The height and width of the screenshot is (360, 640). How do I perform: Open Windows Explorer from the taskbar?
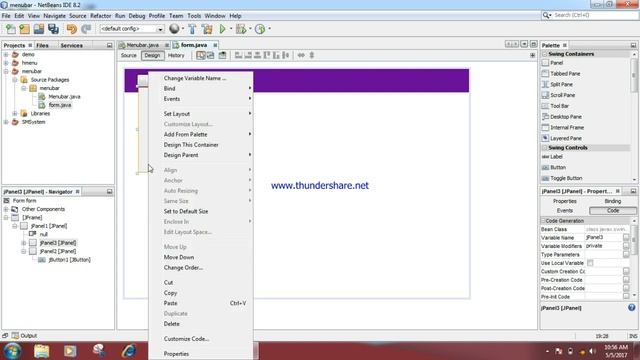pyautogui.click(x=41, y=351)
